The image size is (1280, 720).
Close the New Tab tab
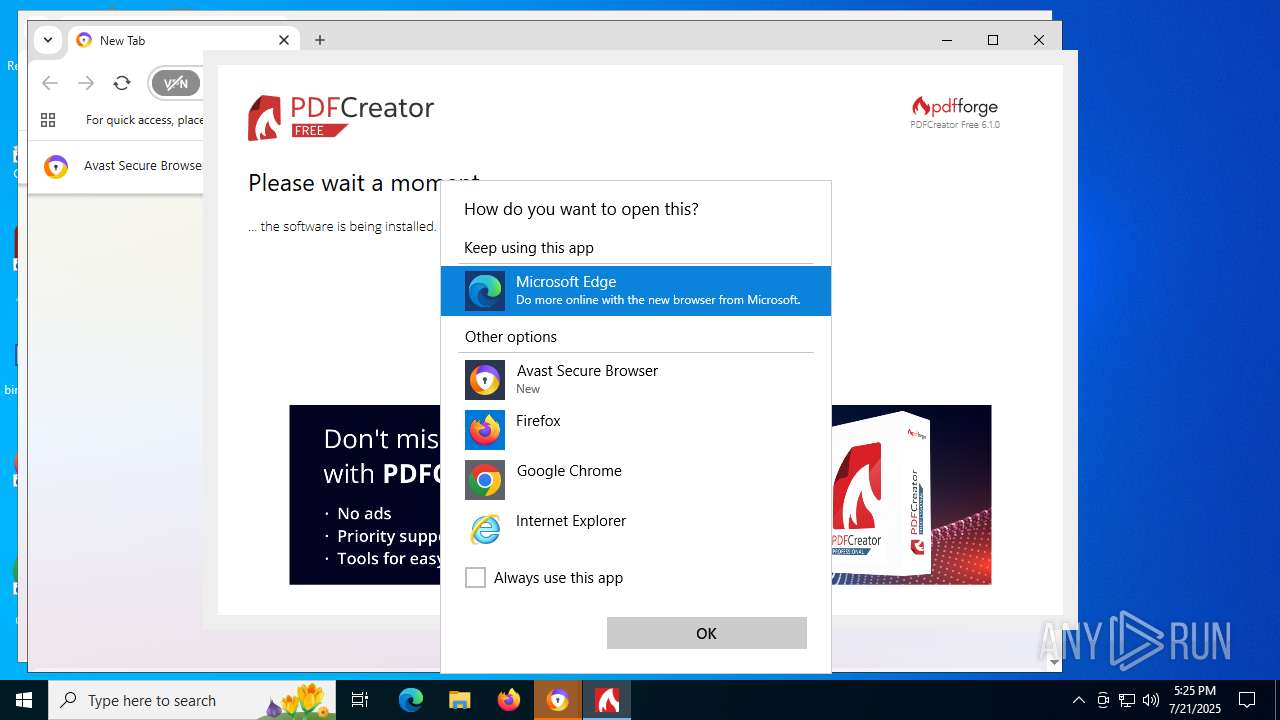pyautogui.click(x=284, y=40)
